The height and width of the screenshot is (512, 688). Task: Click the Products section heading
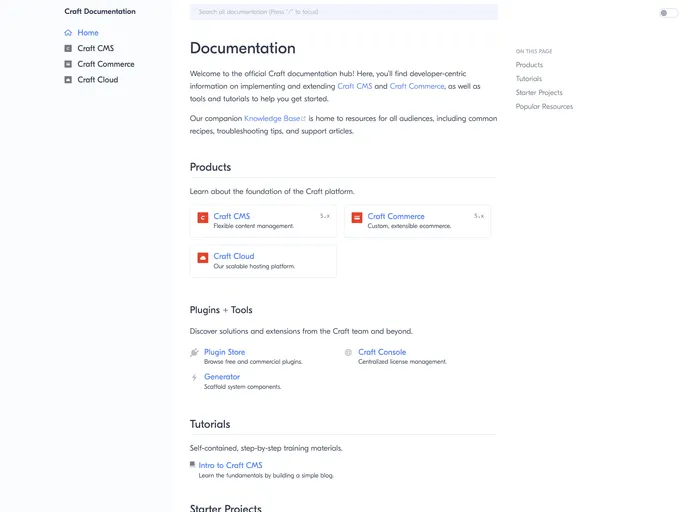coord(210,167)
